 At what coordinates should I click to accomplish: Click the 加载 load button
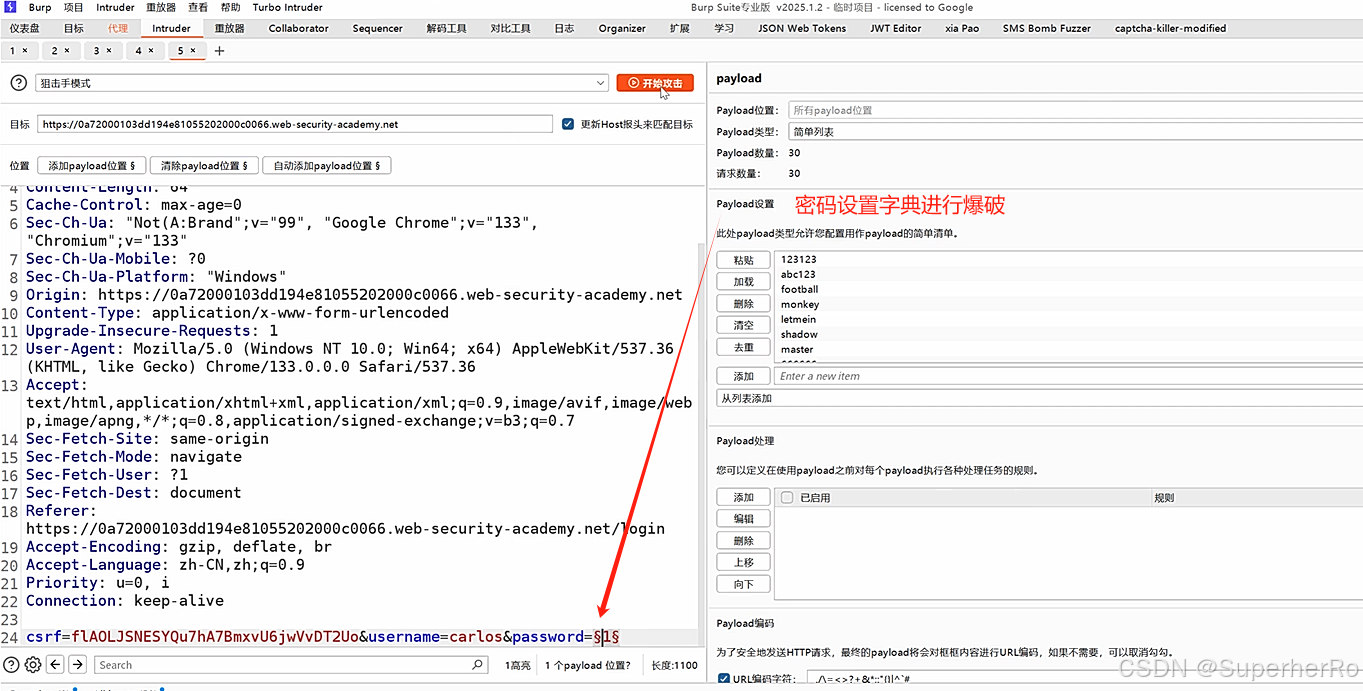tap(744, 282)
